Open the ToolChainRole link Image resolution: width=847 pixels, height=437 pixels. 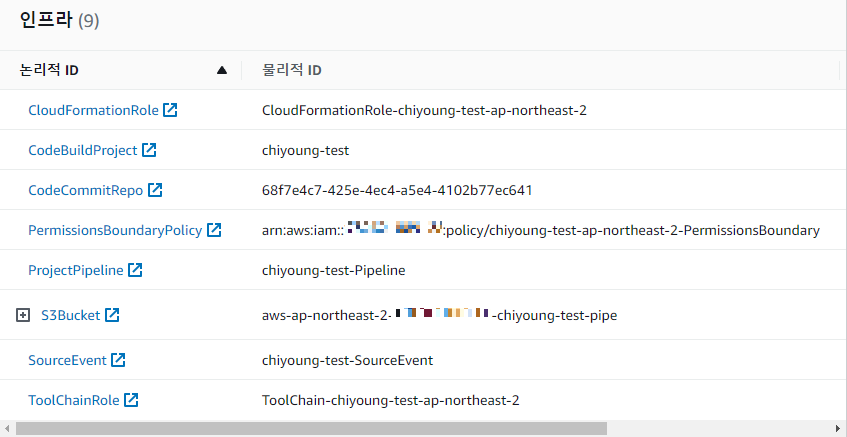pos(73,400)
